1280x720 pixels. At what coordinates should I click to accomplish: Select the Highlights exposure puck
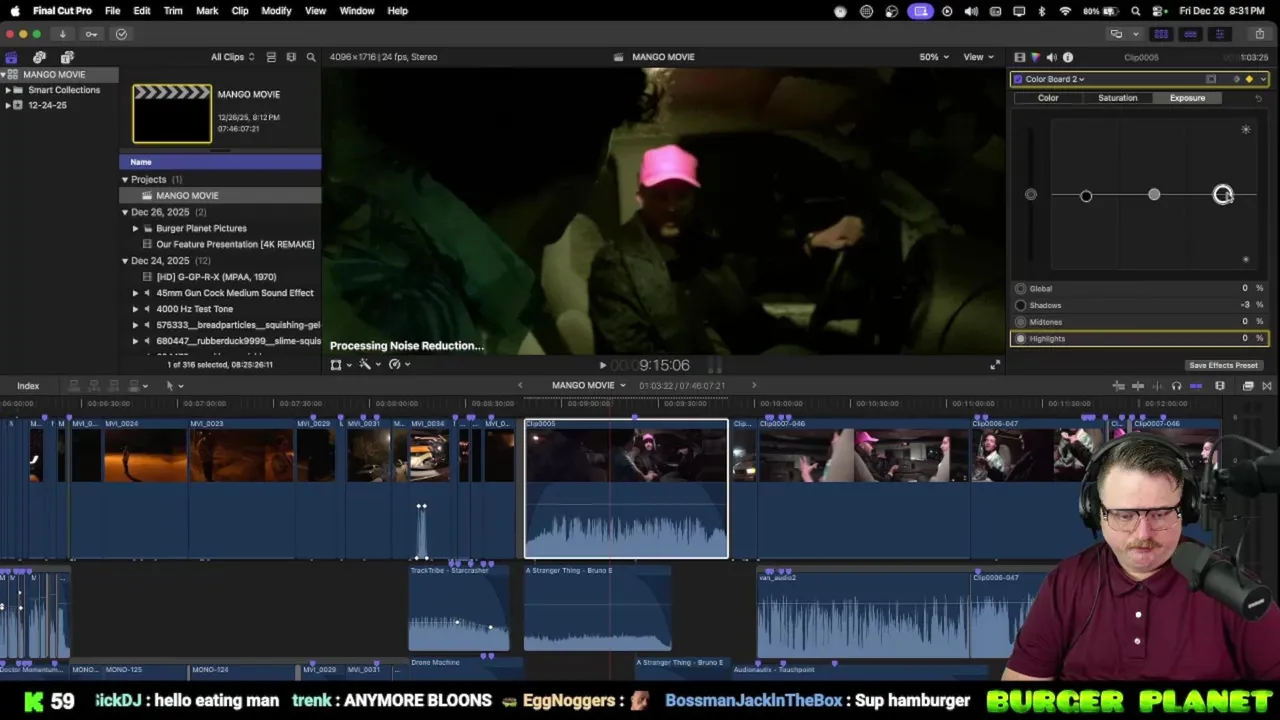click(x=1223, y=195)
